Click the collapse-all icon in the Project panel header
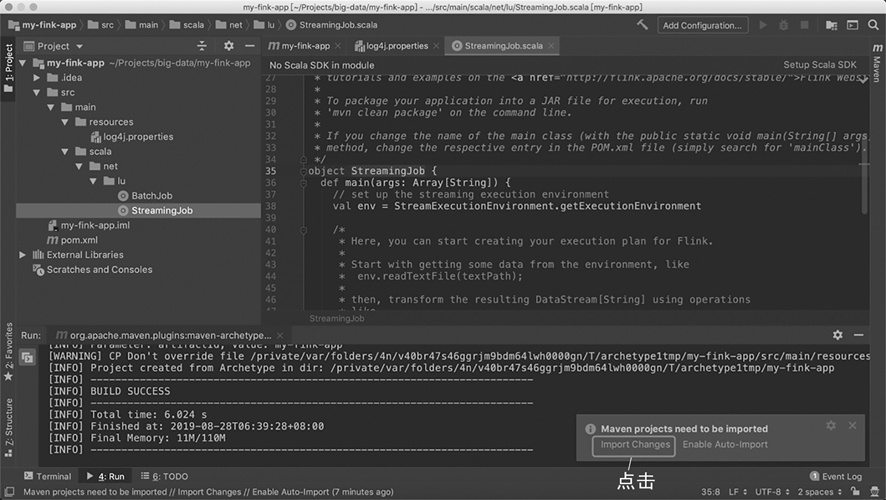 coord(202,46)
